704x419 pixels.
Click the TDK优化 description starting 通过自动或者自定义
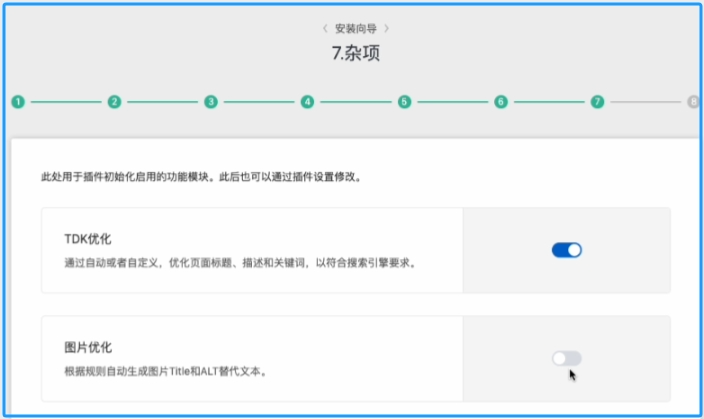click(241, 263)
